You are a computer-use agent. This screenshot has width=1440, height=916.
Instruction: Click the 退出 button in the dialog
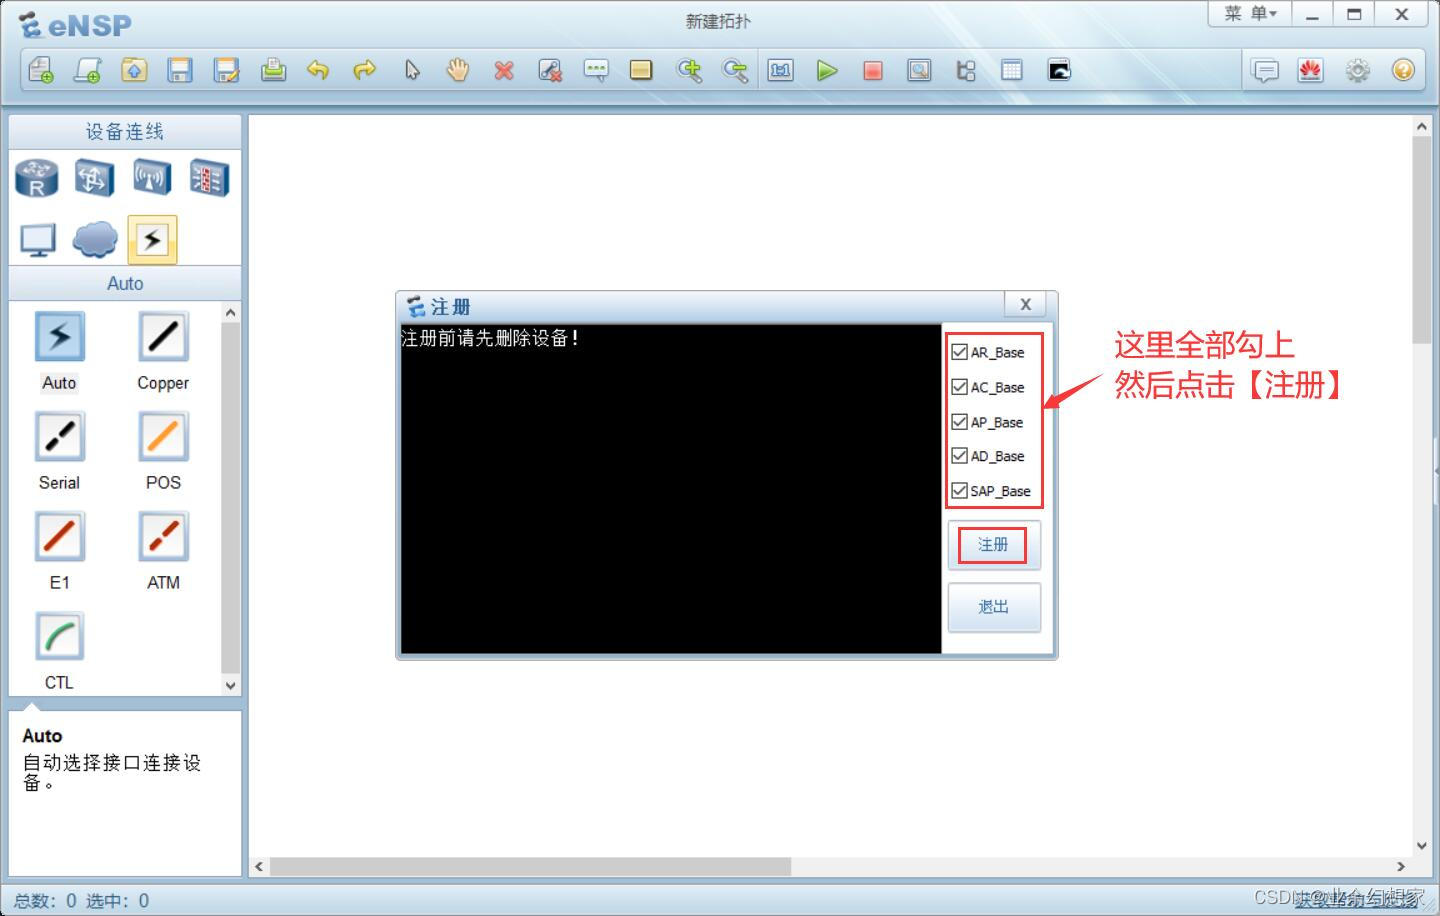click(x=994, y=607)
